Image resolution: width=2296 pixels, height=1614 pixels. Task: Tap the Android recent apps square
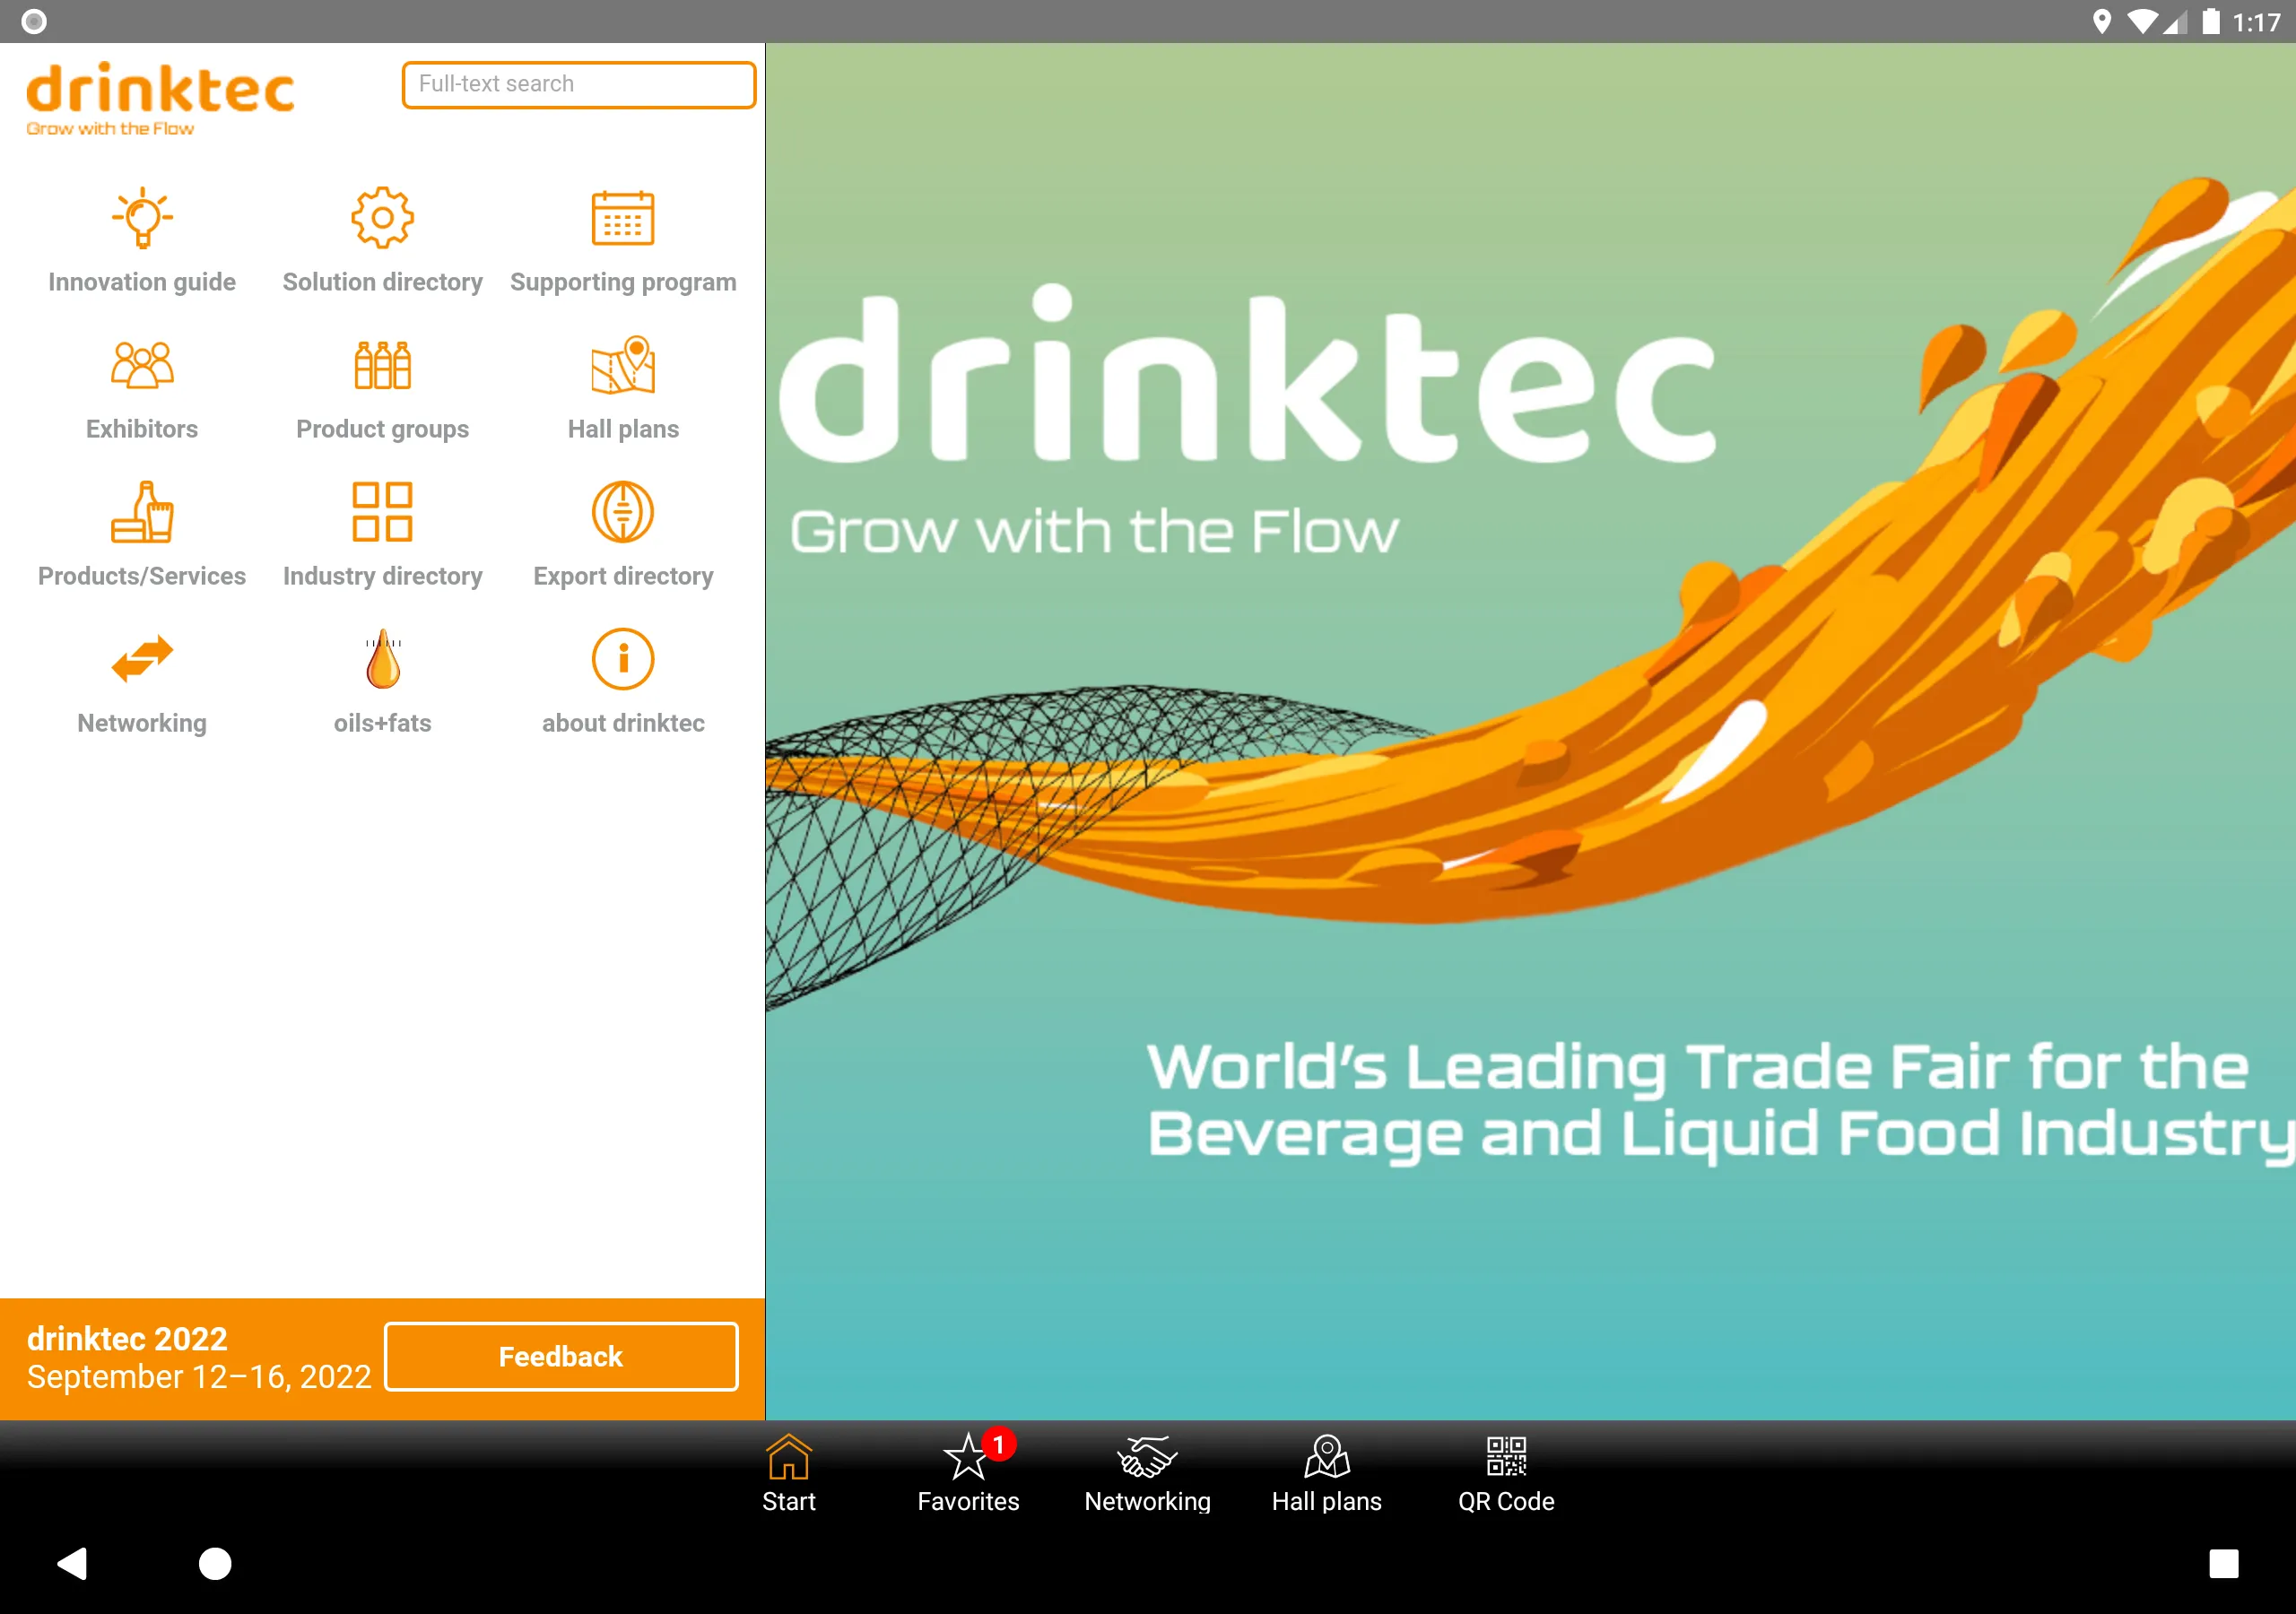click(2224, 1563)
